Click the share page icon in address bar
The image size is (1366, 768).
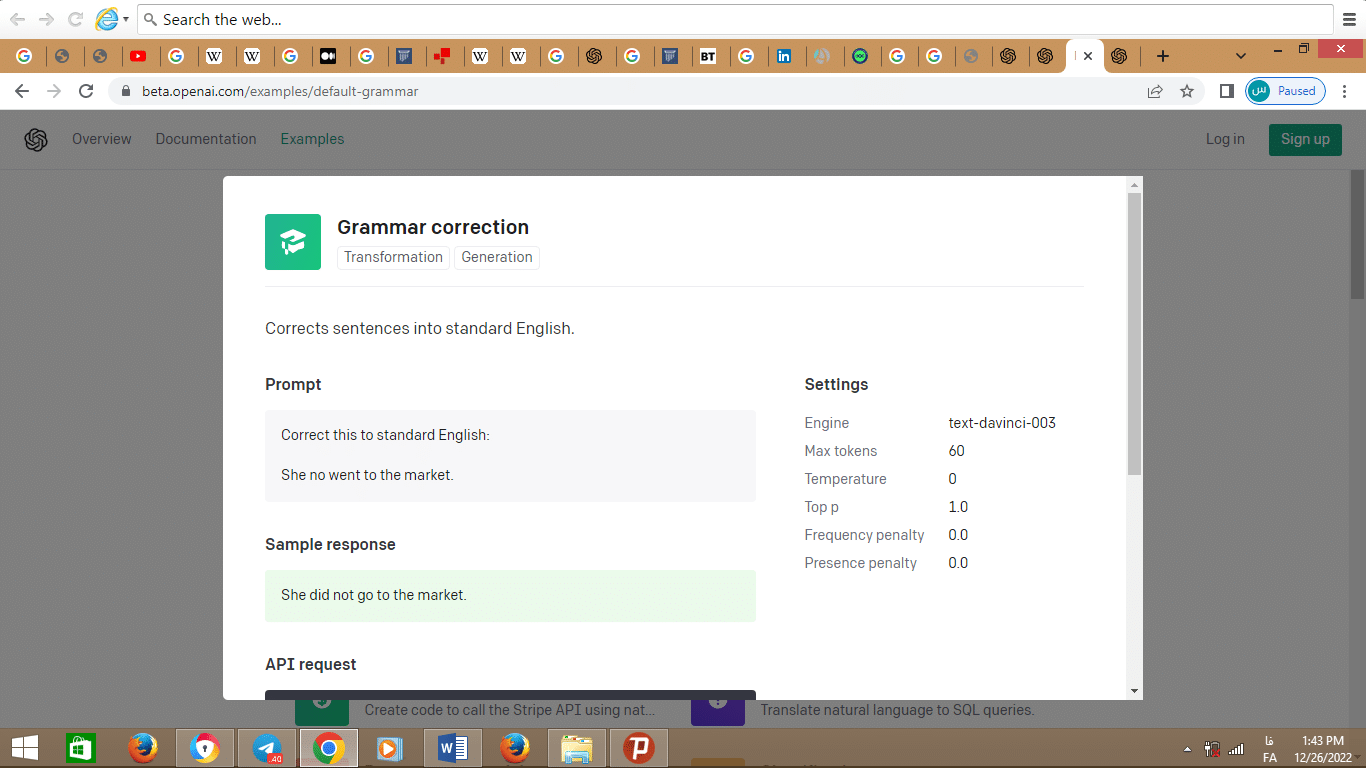1155,91
